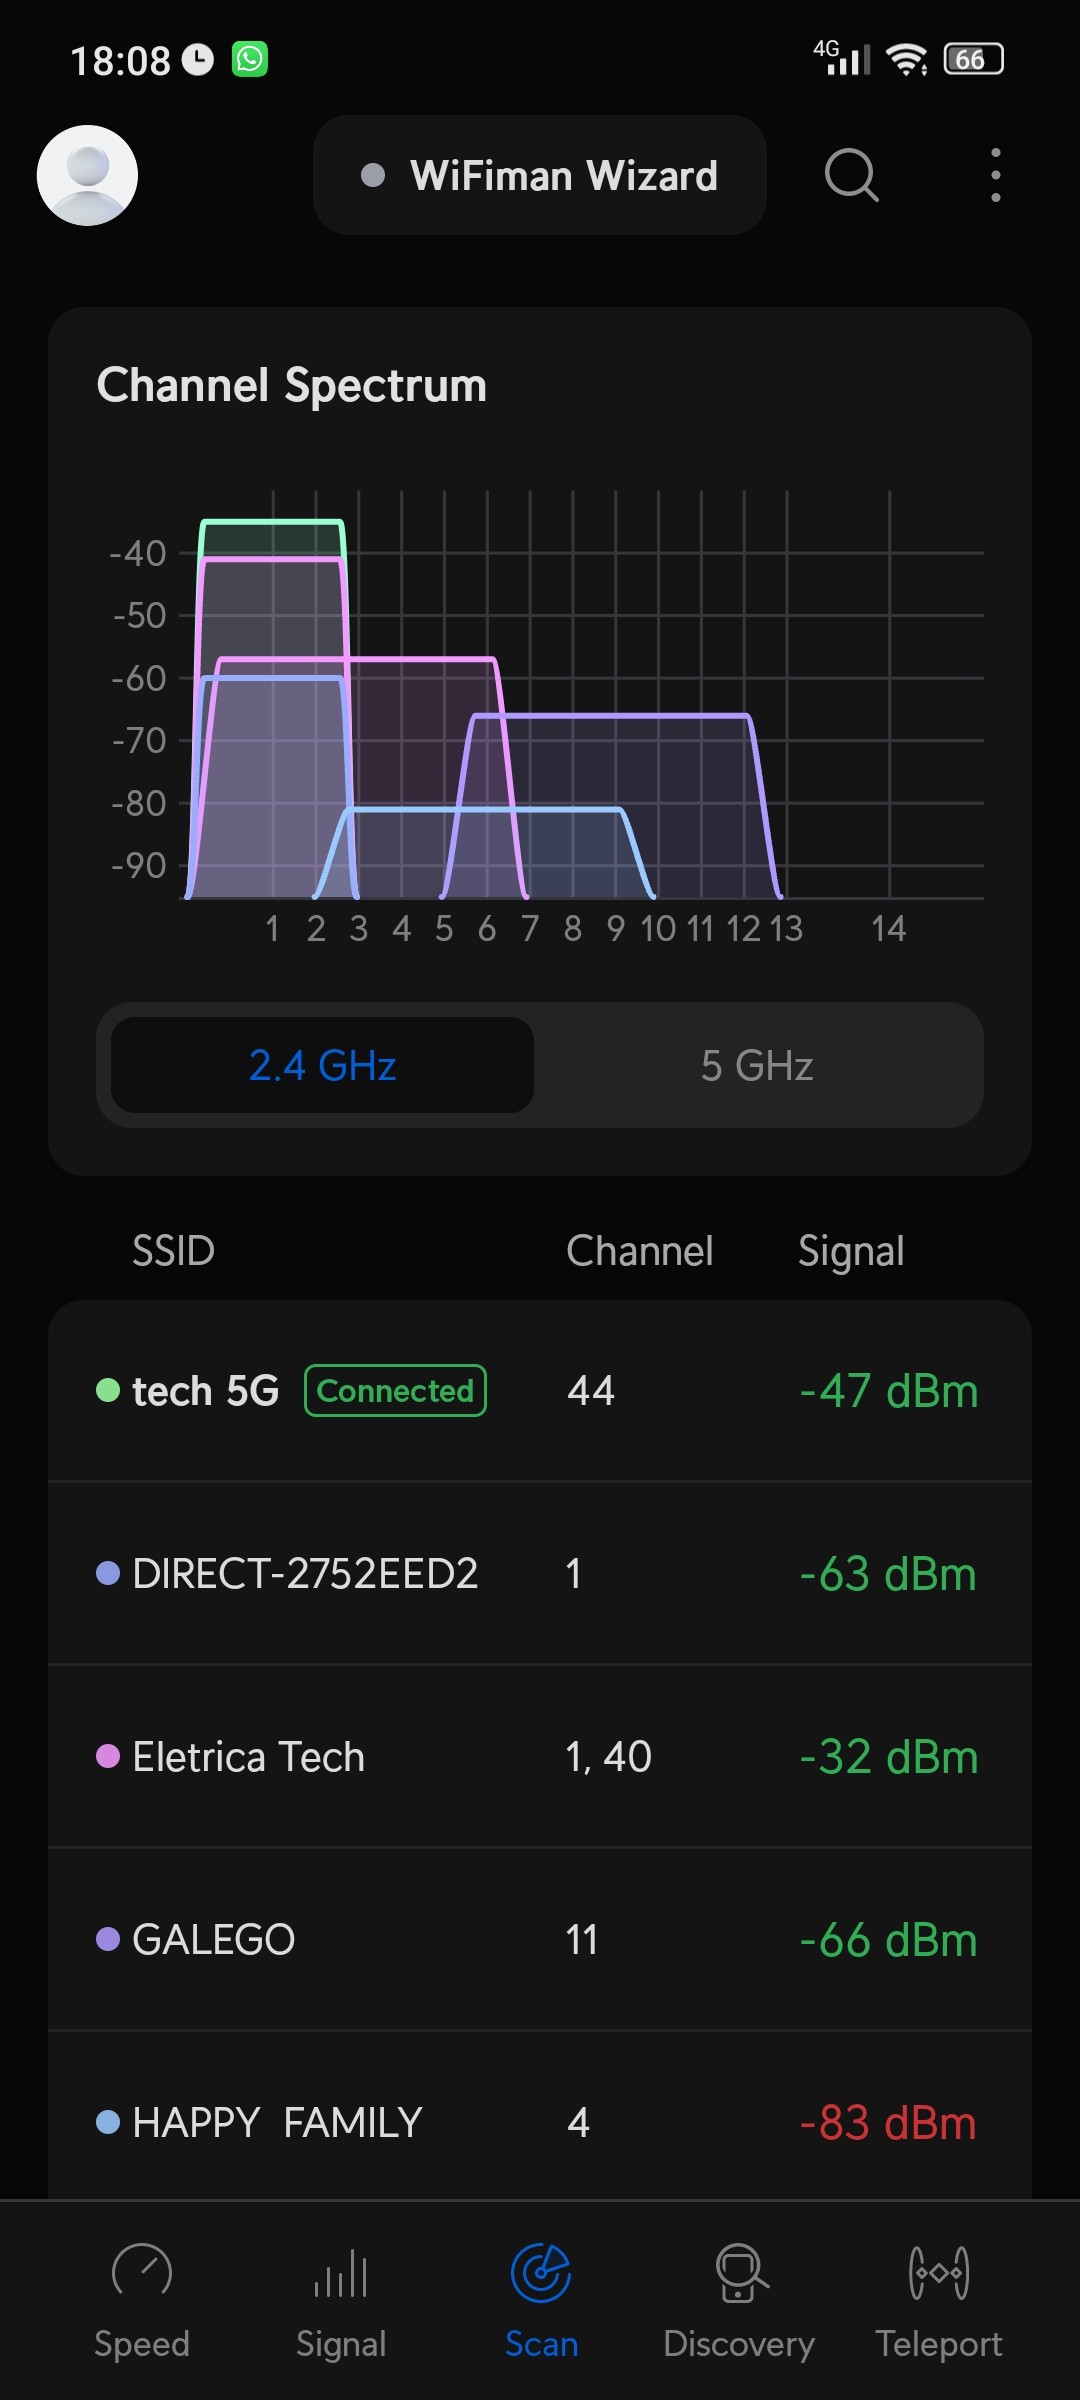The height and width of the screenshot is (2400, 1080).
Task: Open the Teleport icon
Action: pyautogui.click(x=938, y=2272)
